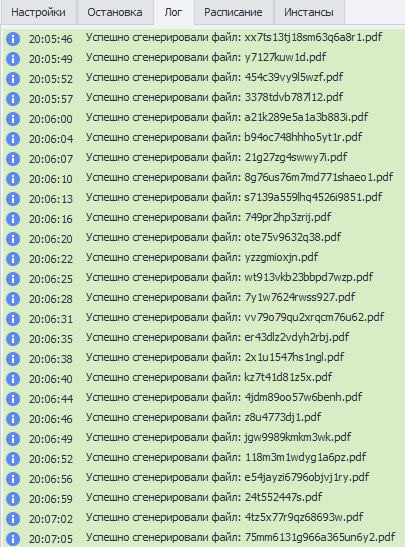Click timestamp 20:06:31 in the log
The height and width of the screenshot is (547, 405).
pos(51,319)
